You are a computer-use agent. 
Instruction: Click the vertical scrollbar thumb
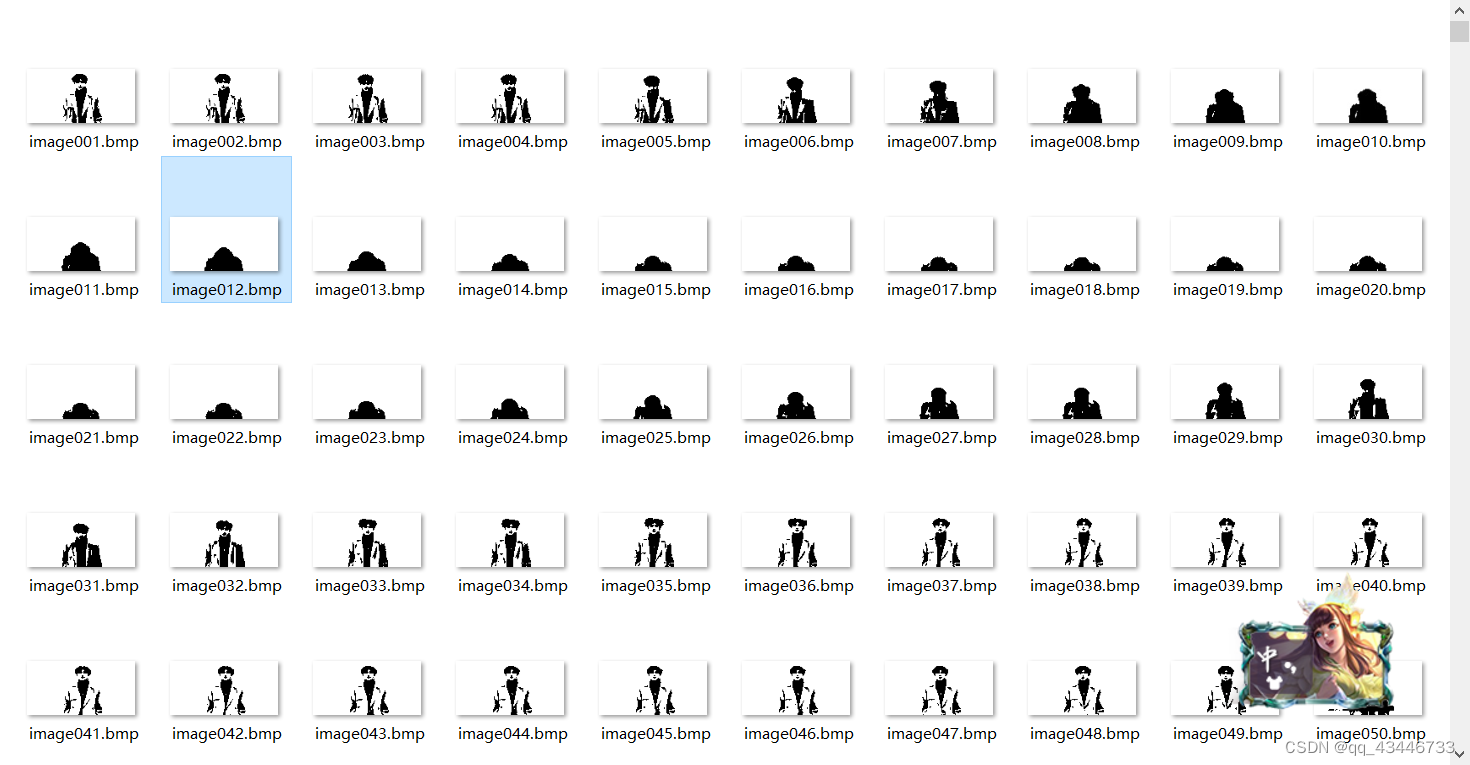(1459, 31)
